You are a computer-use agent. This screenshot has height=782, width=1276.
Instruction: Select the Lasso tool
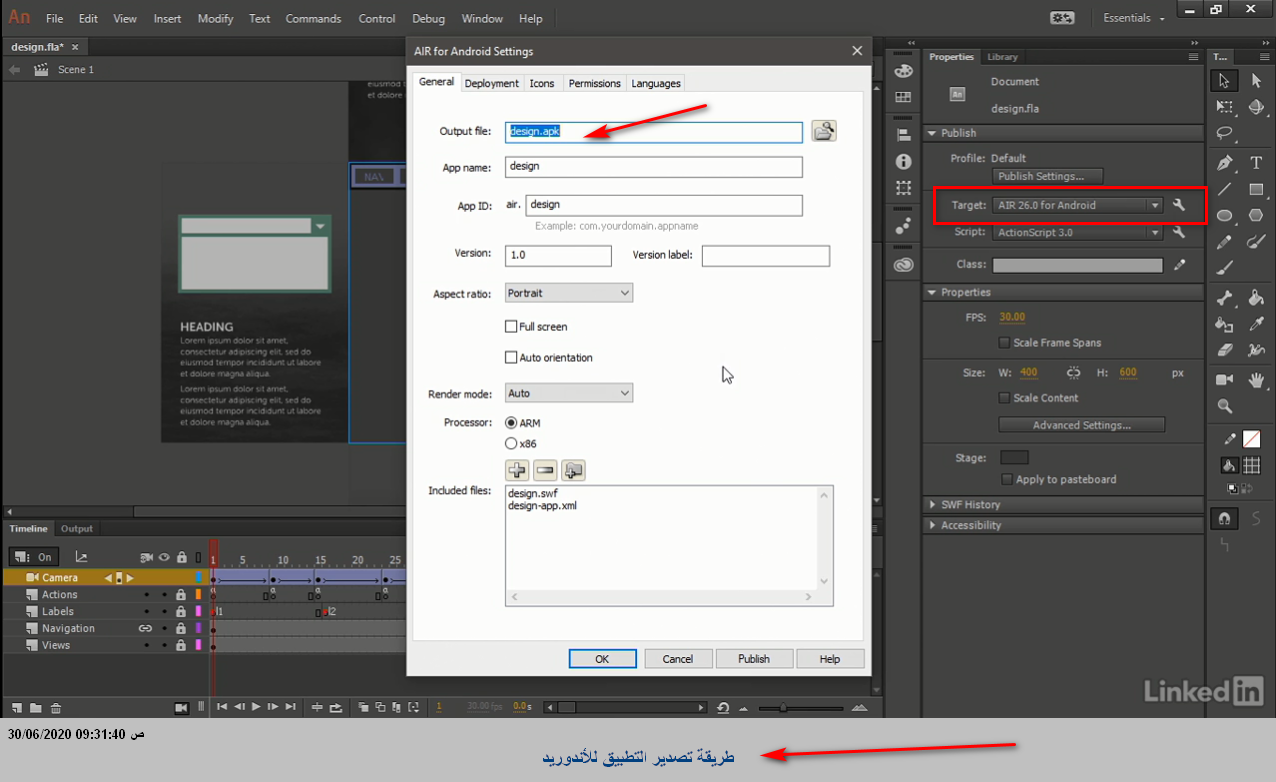1224,133
